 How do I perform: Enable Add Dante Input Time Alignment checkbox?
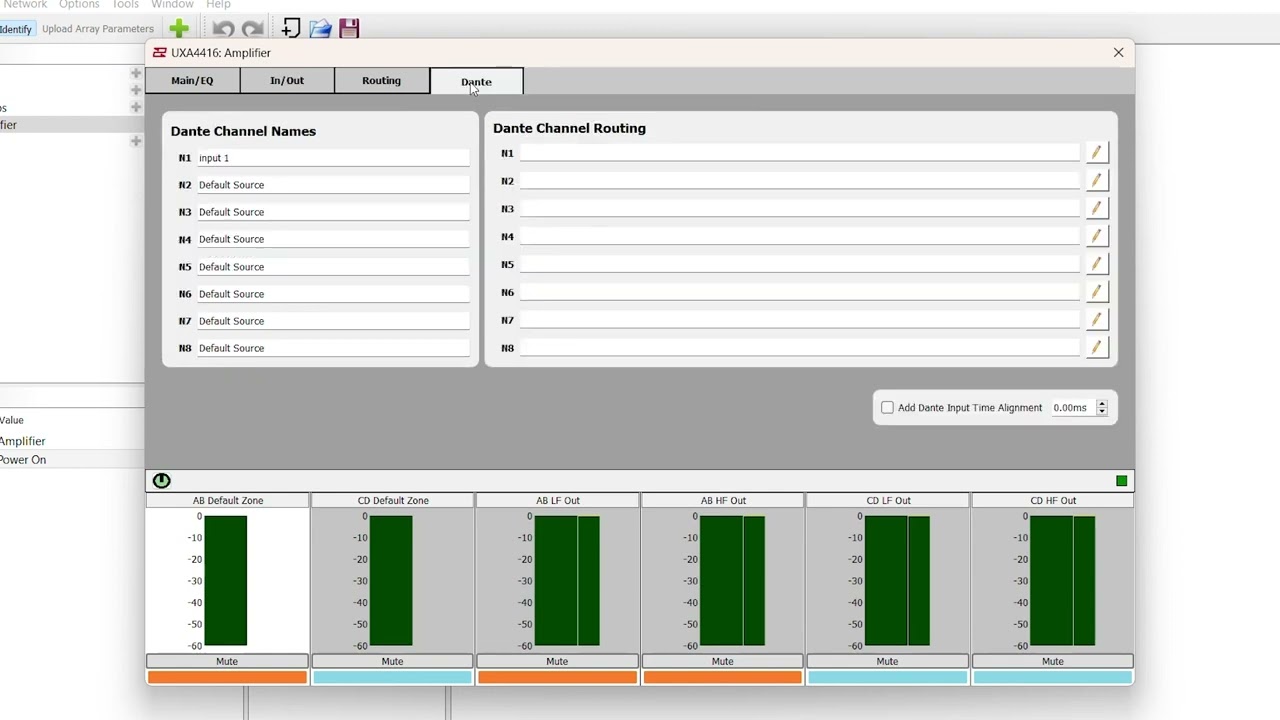tap(887, 407)
